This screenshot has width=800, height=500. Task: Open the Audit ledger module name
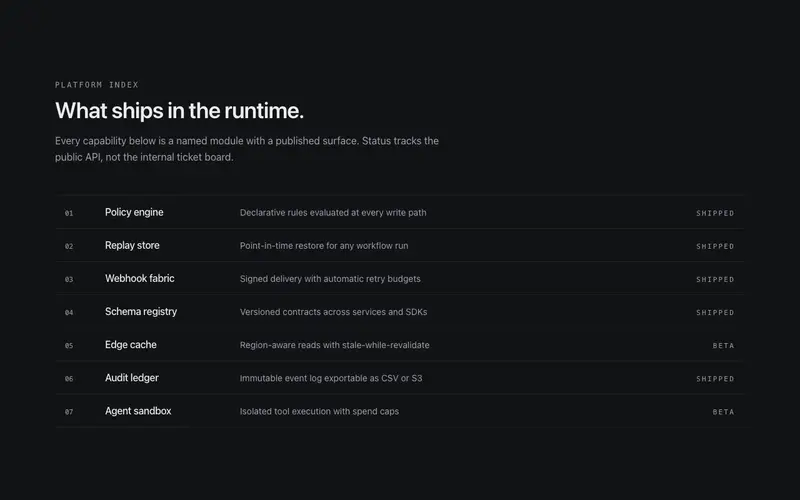click(132, 378)
